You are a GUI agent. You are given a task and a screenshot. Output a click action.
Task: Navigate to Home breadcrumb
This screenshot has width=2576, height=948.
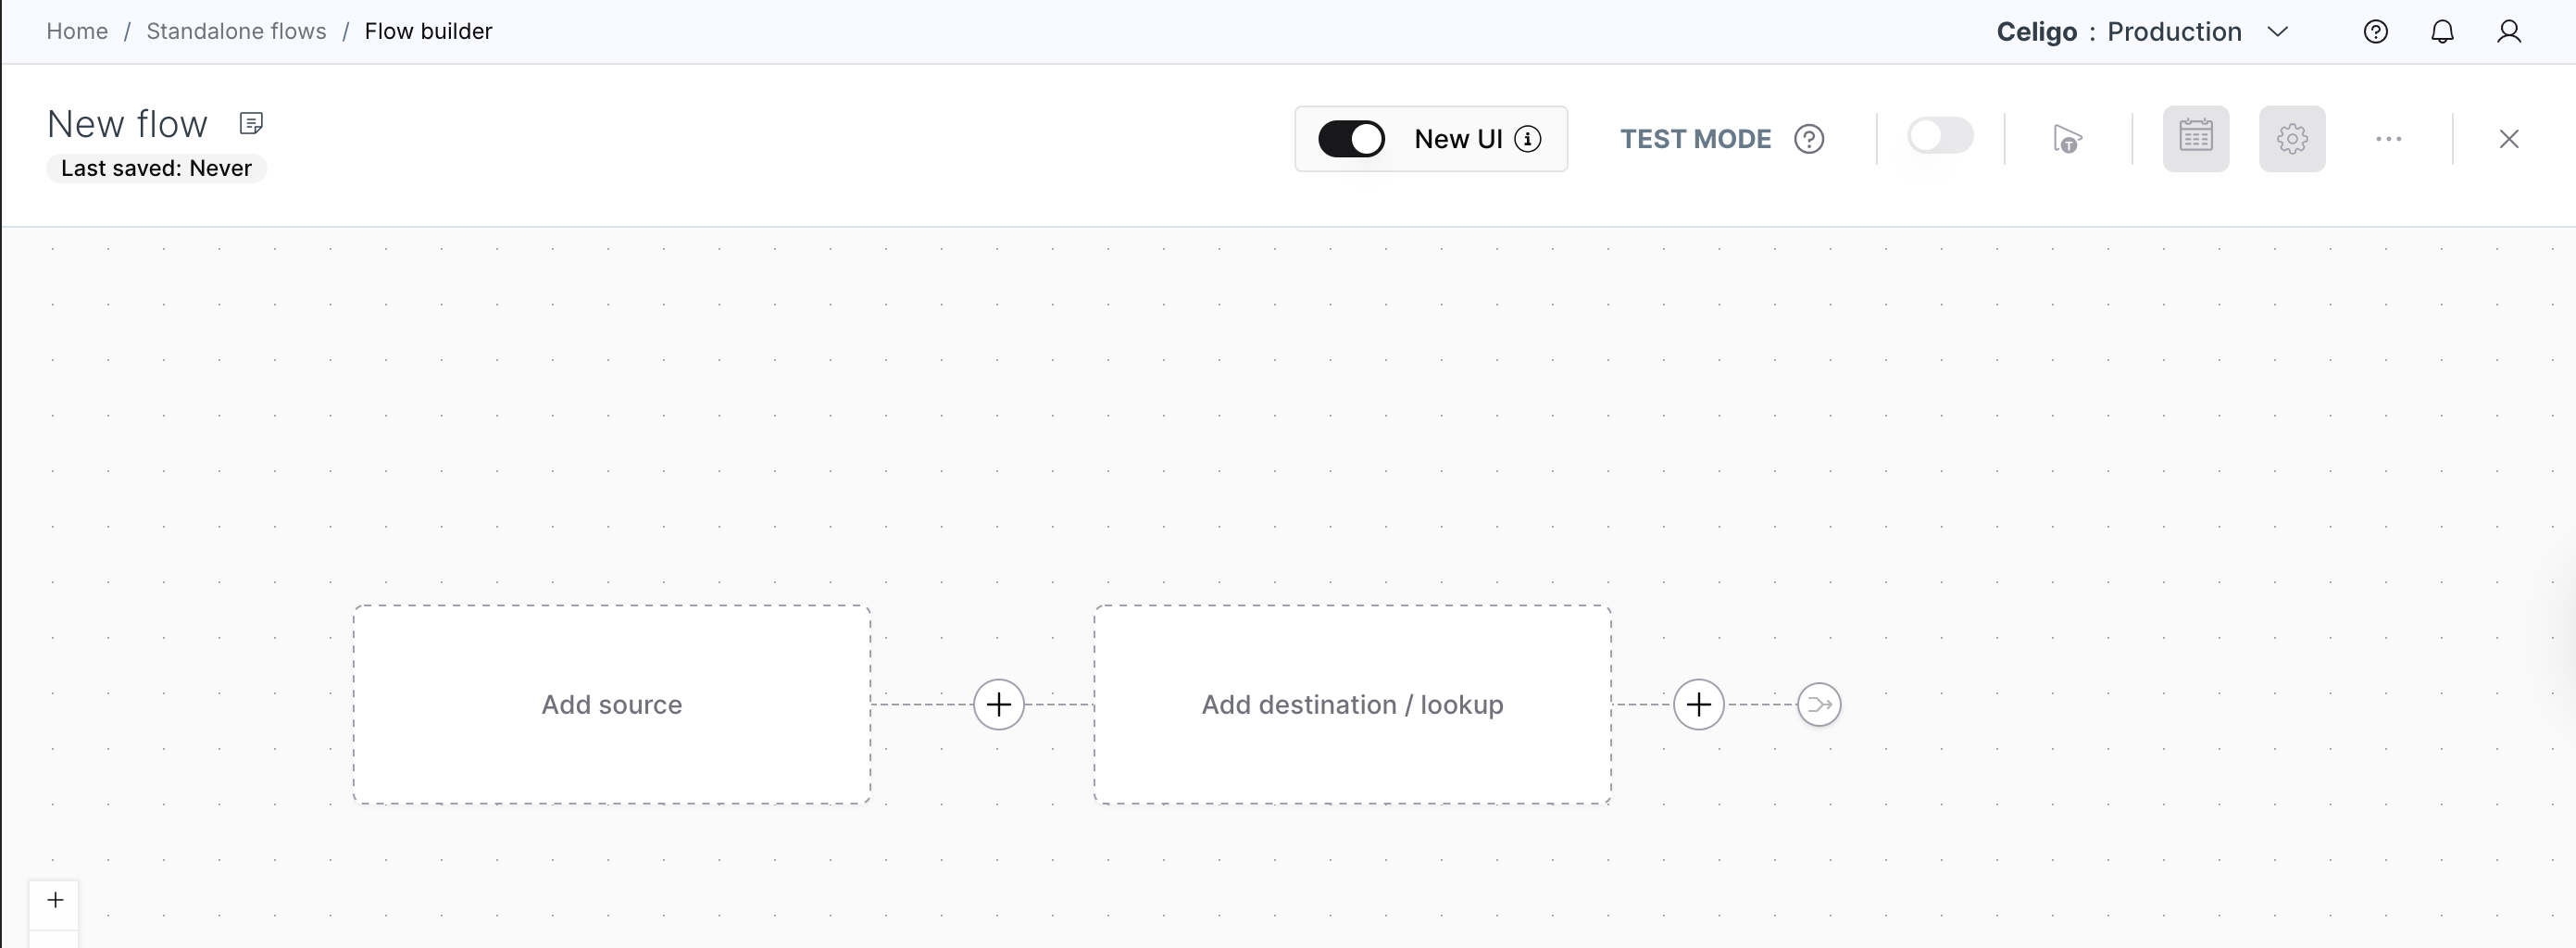tap(76, 31)
